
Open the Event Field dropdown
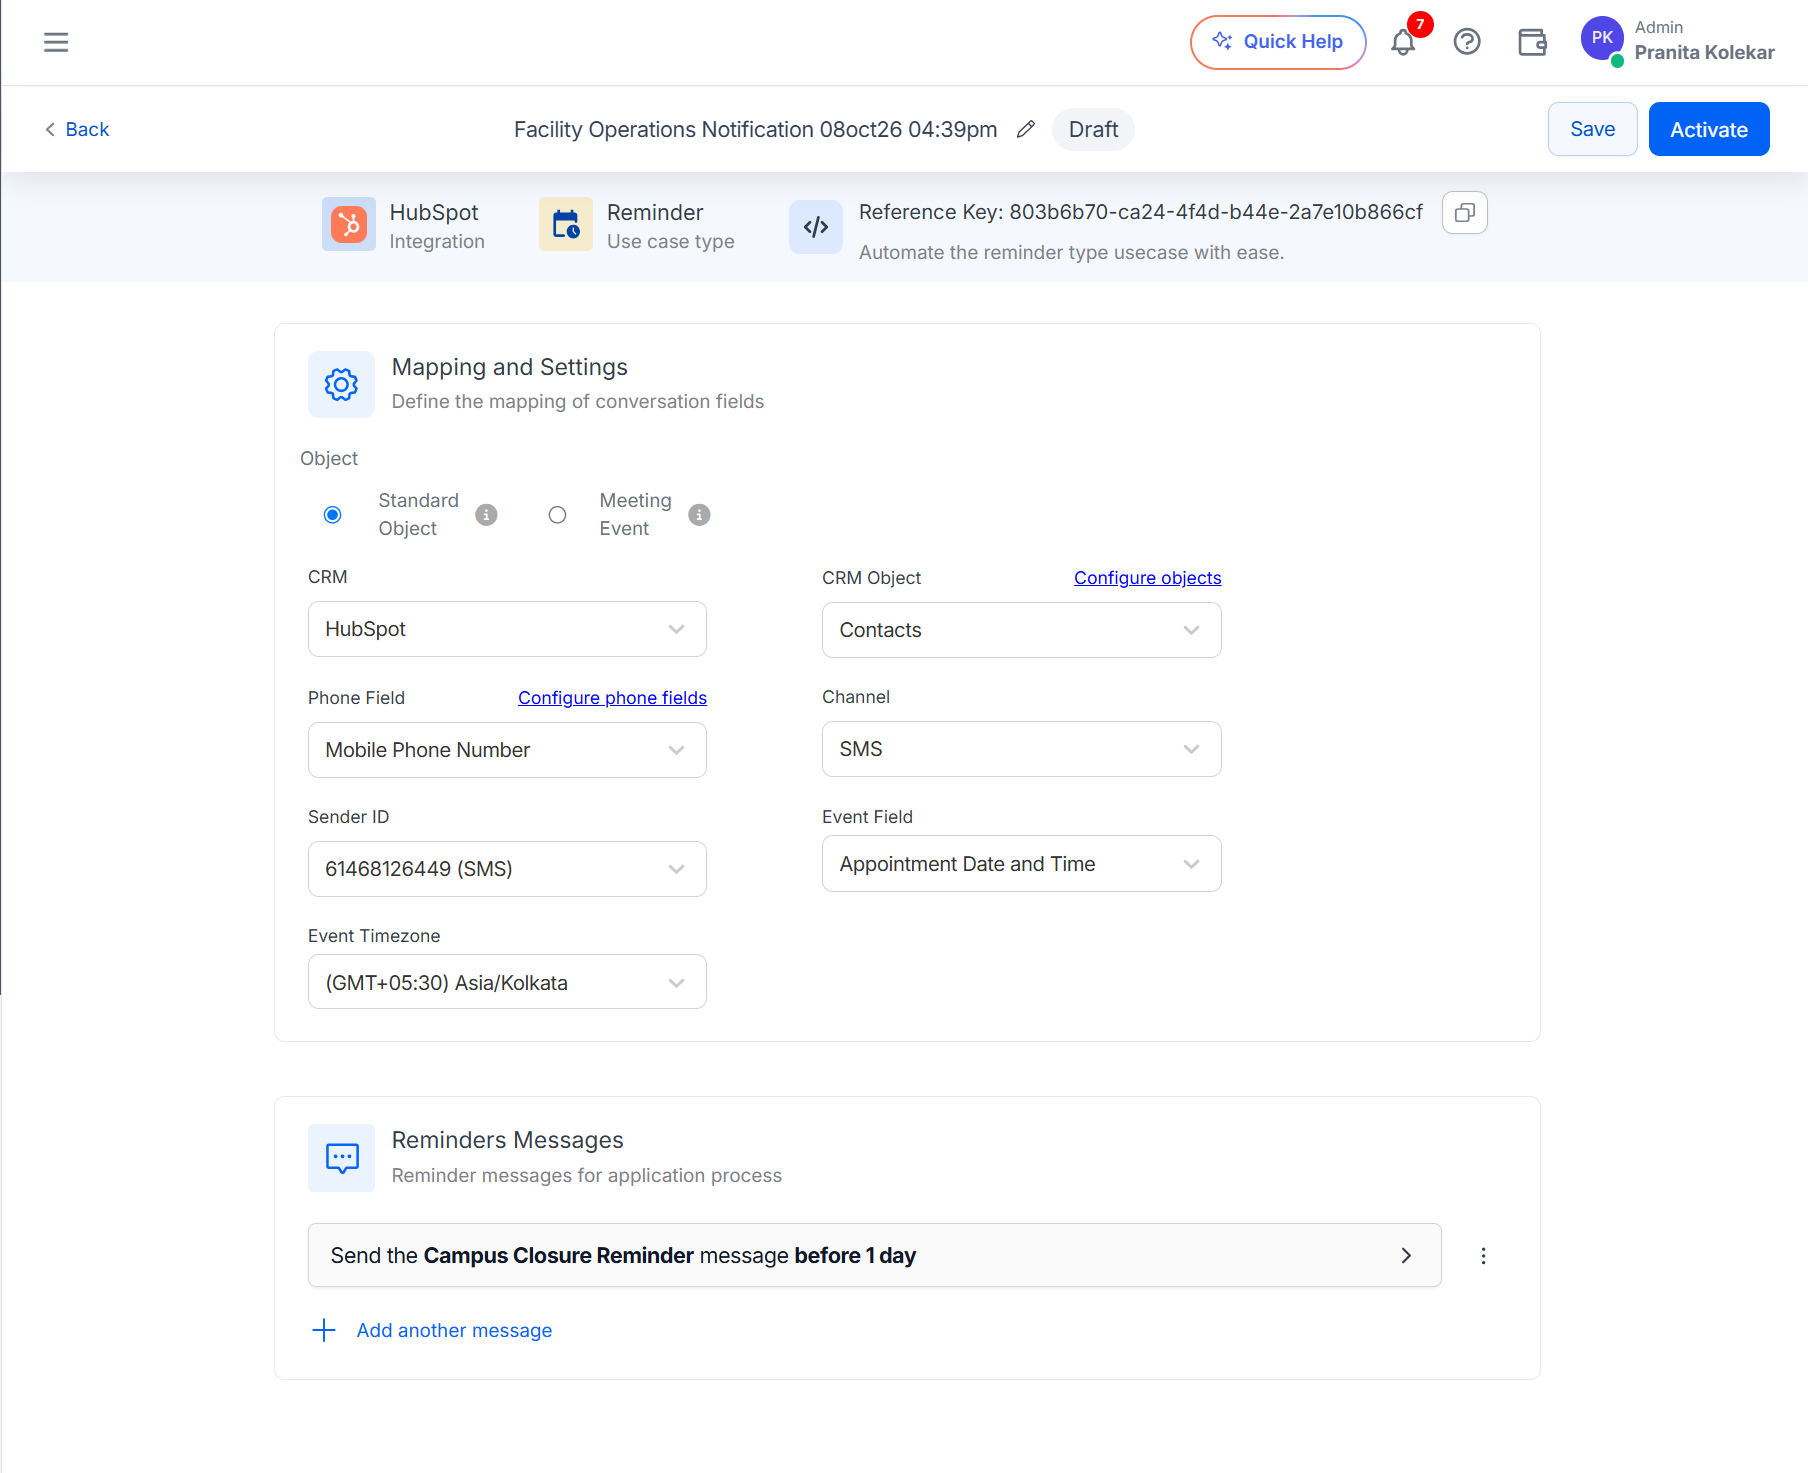(x=1021, y=864)
